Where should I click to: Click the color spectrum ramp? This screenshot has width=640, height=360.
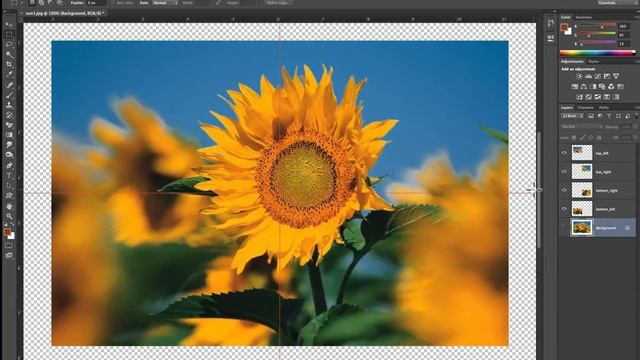pos(598,53)
